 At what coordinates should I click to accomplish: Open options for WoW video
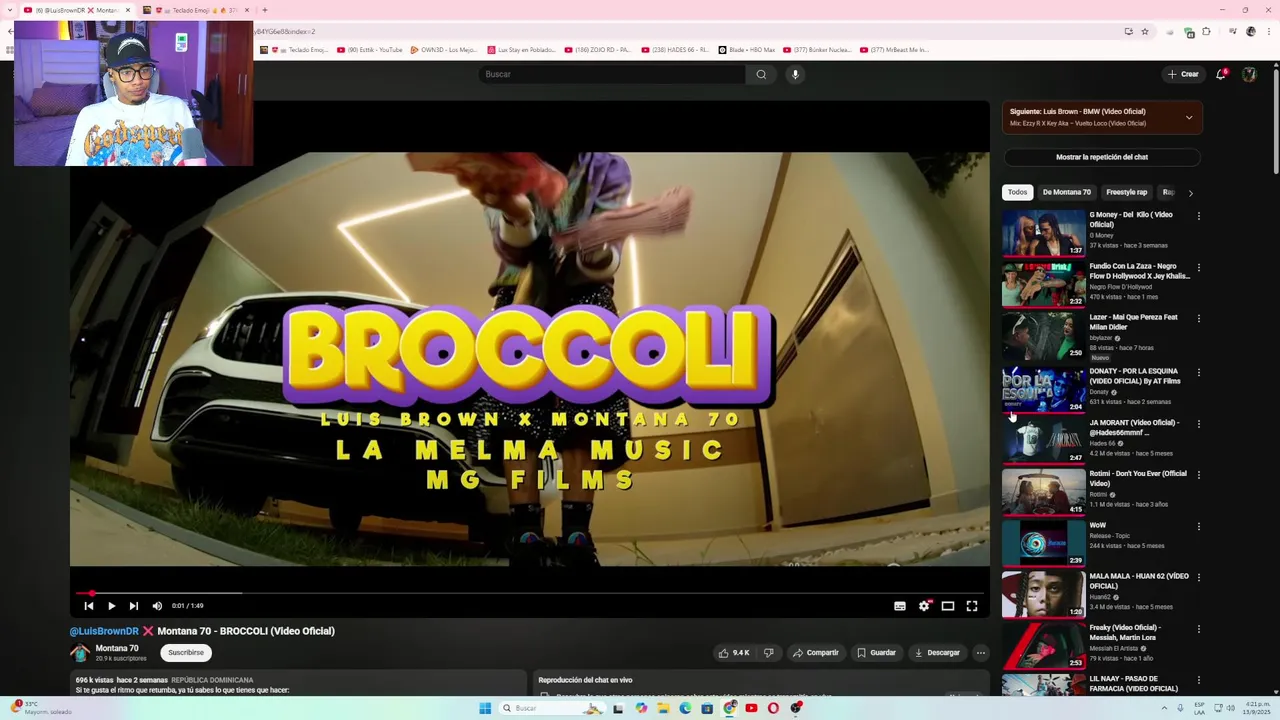click(1198, 527)
